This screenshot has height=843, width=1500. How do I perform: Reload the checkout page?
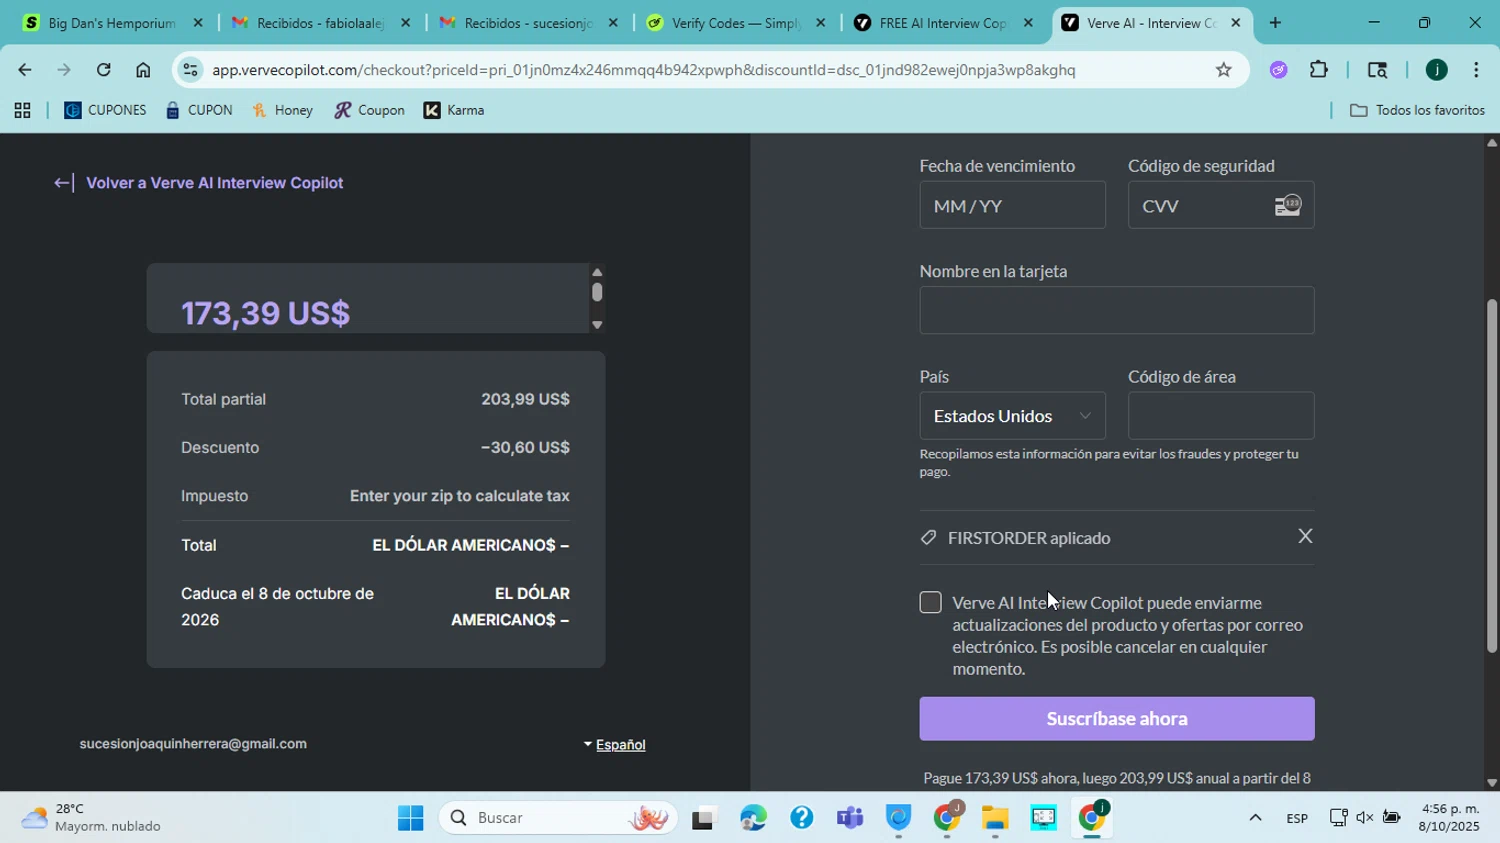104,70
